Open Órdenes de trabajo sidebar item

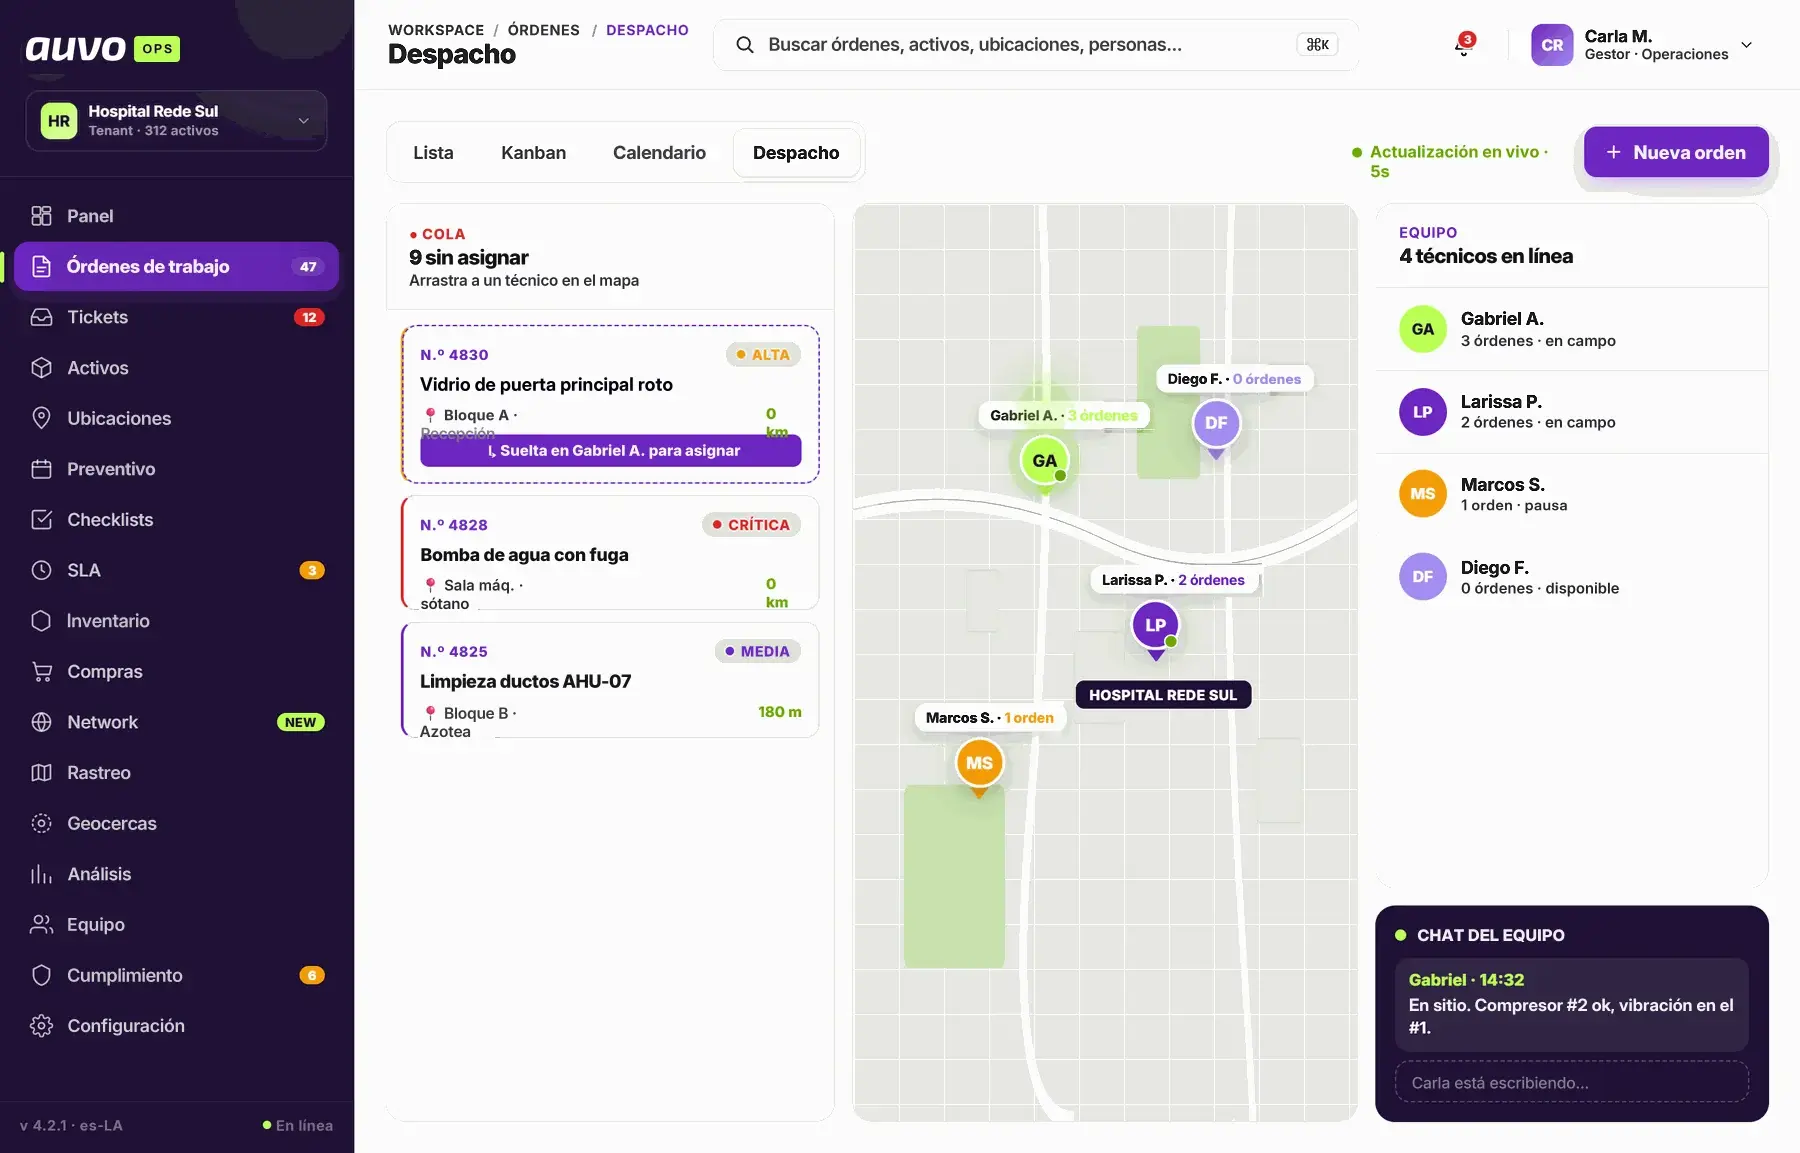pyautogui.click(x=176, y=267)
